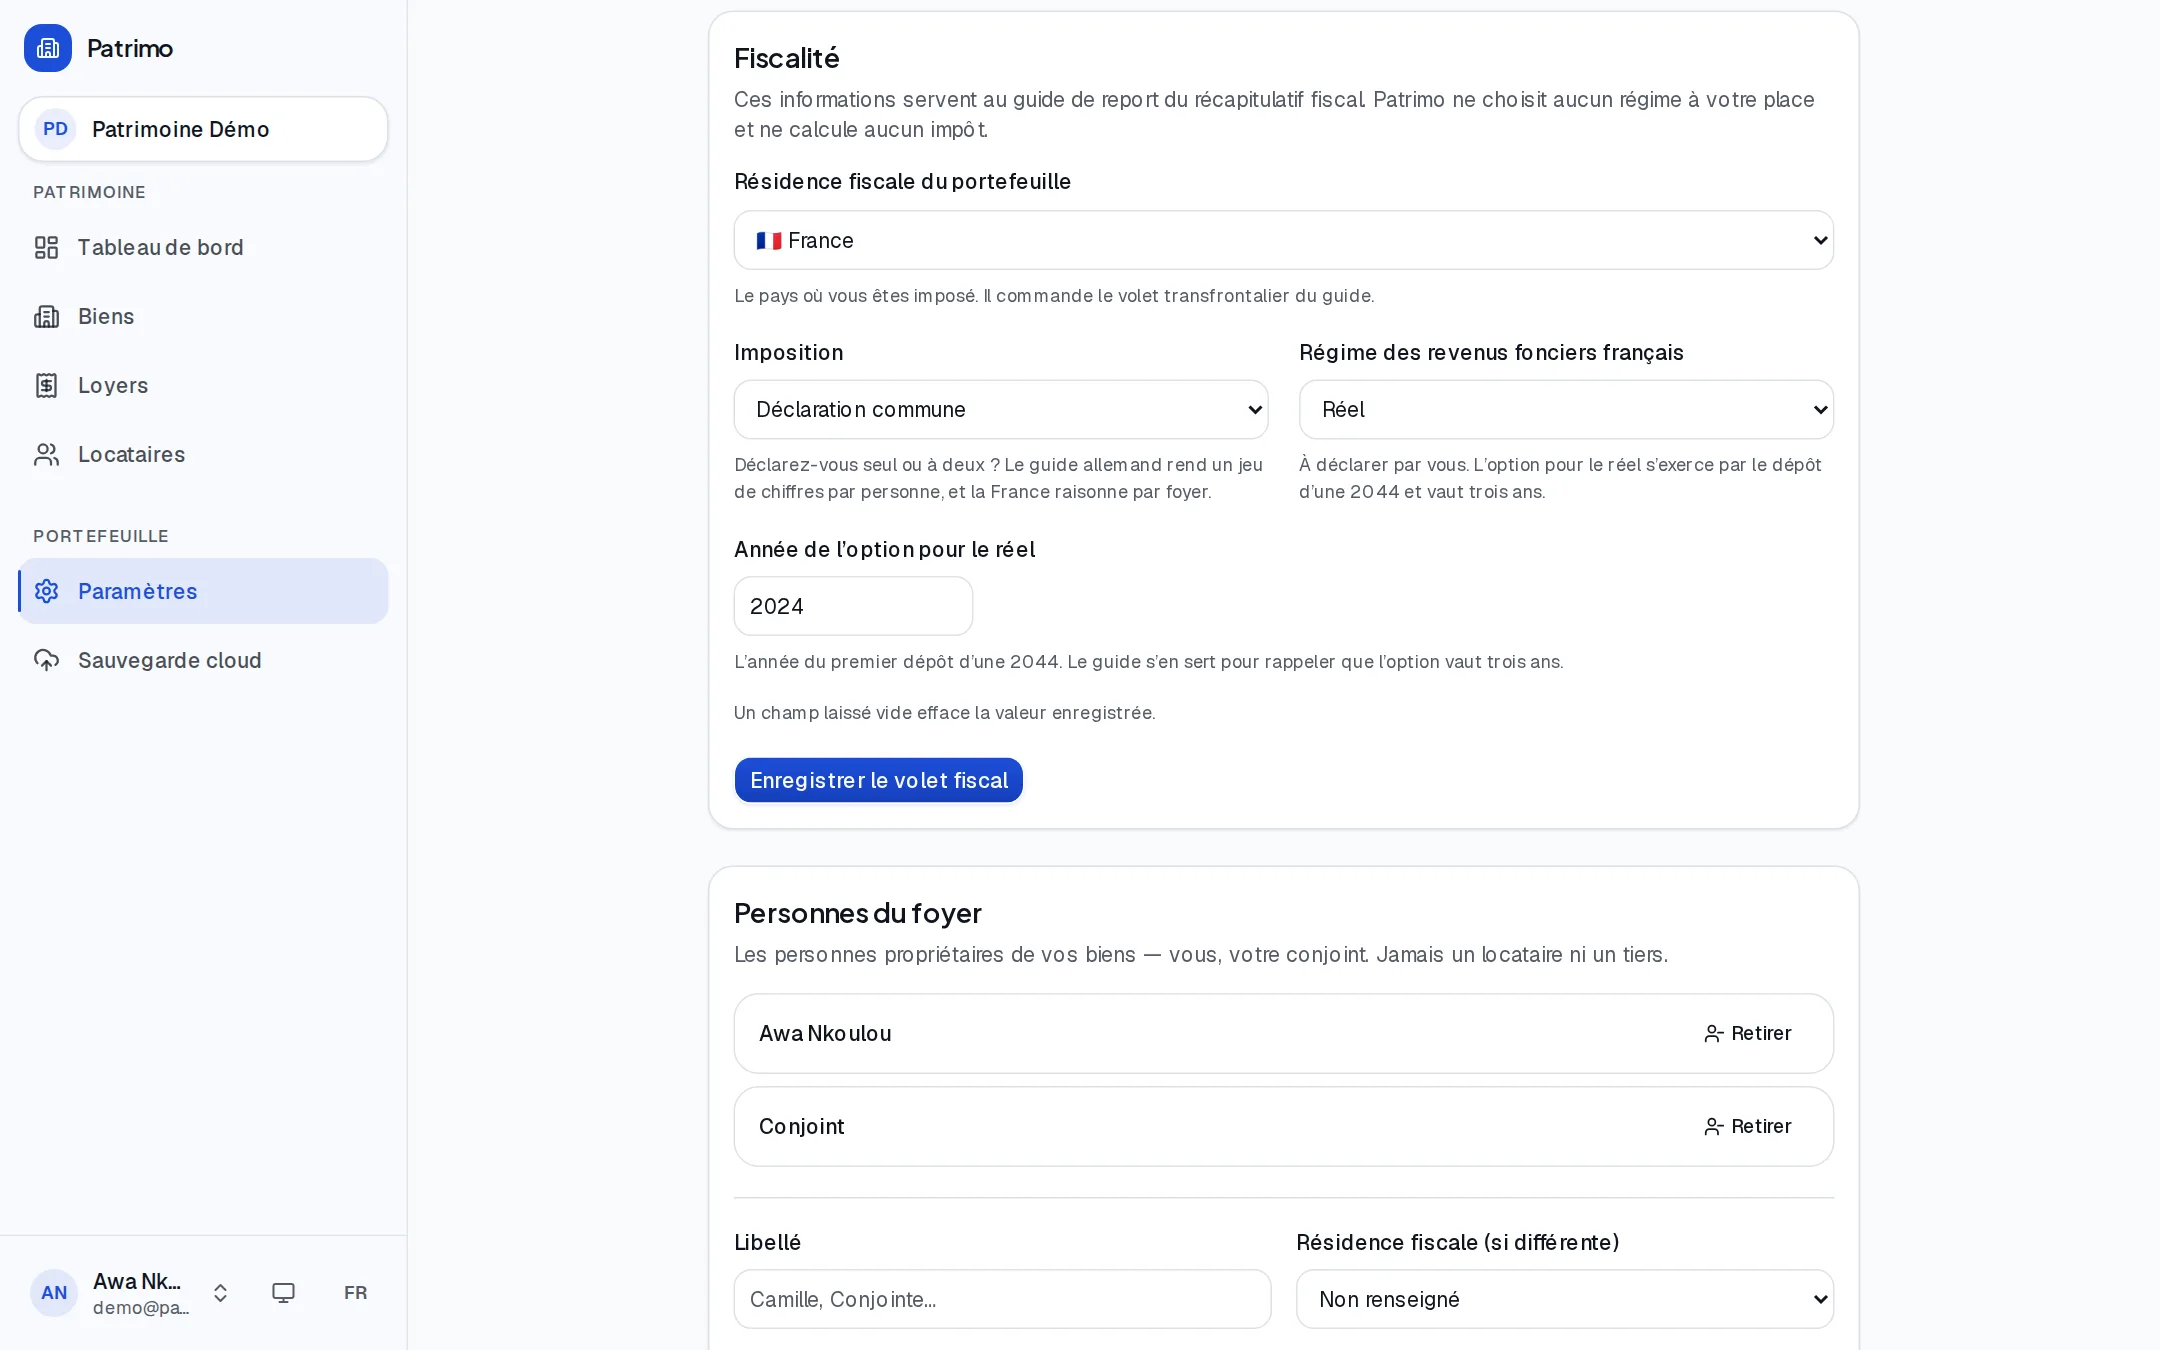
Task: Switch theme using the monitor icon
Action: pyautogui.click(x=284, y=1293)
